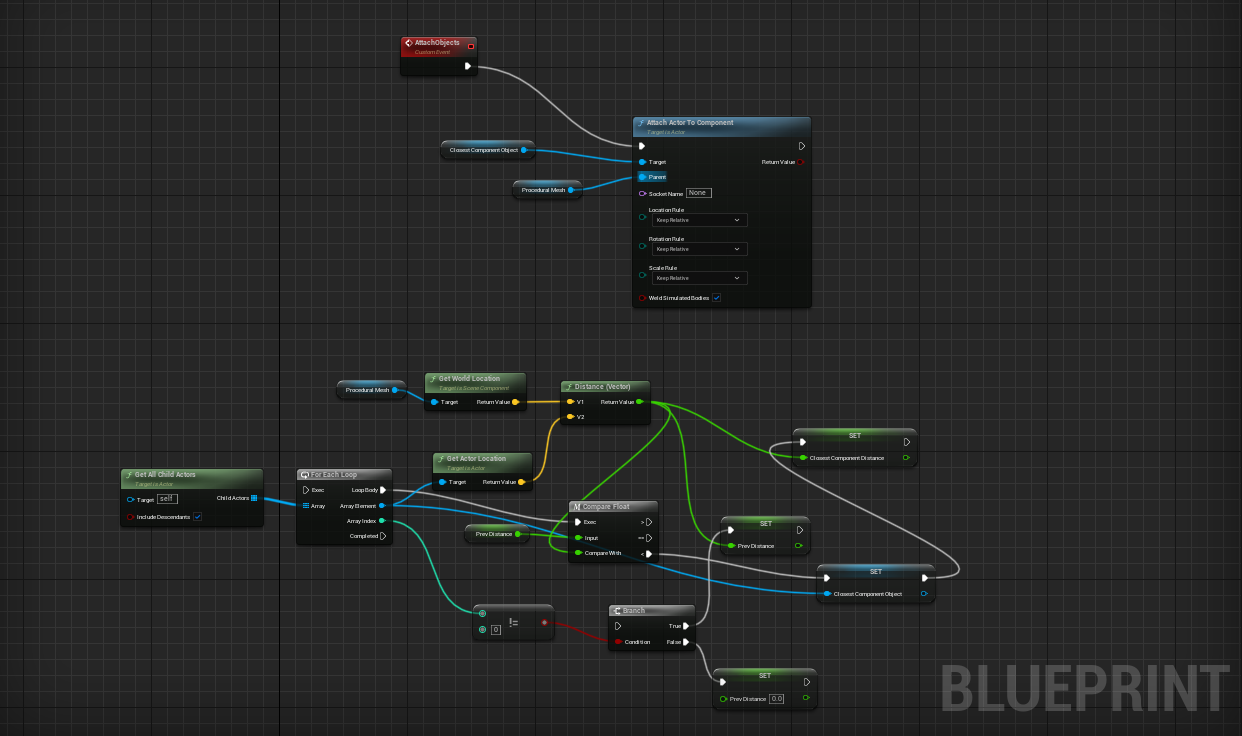Click the equals exec output on Compare Float
This screenshot has width=1242, height=736.
[x=648, y=538]
